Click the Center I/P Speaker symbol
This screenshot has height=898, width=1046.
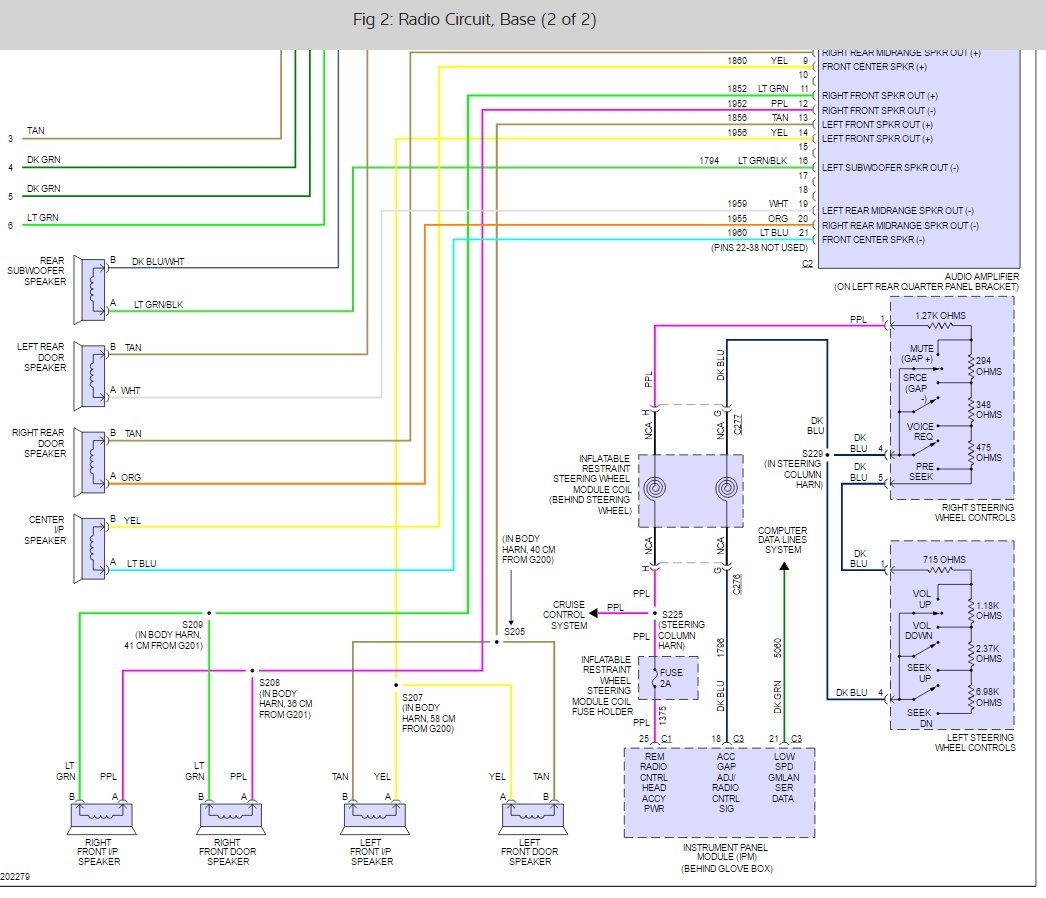pos(89,548)
